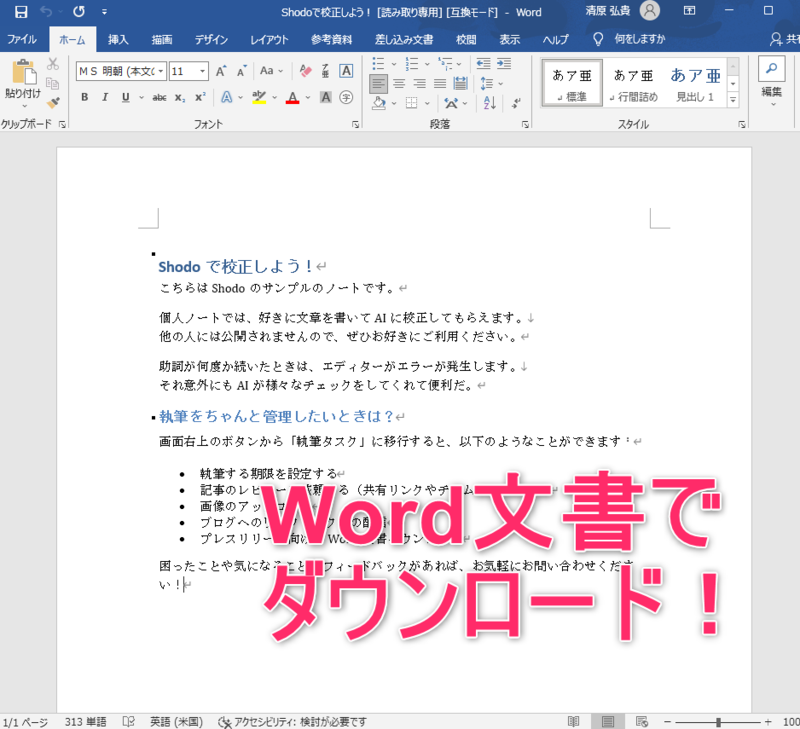This screenshot has height=729, width=800.
Task: Click the Format Painter brush icon
Action: 53,103
